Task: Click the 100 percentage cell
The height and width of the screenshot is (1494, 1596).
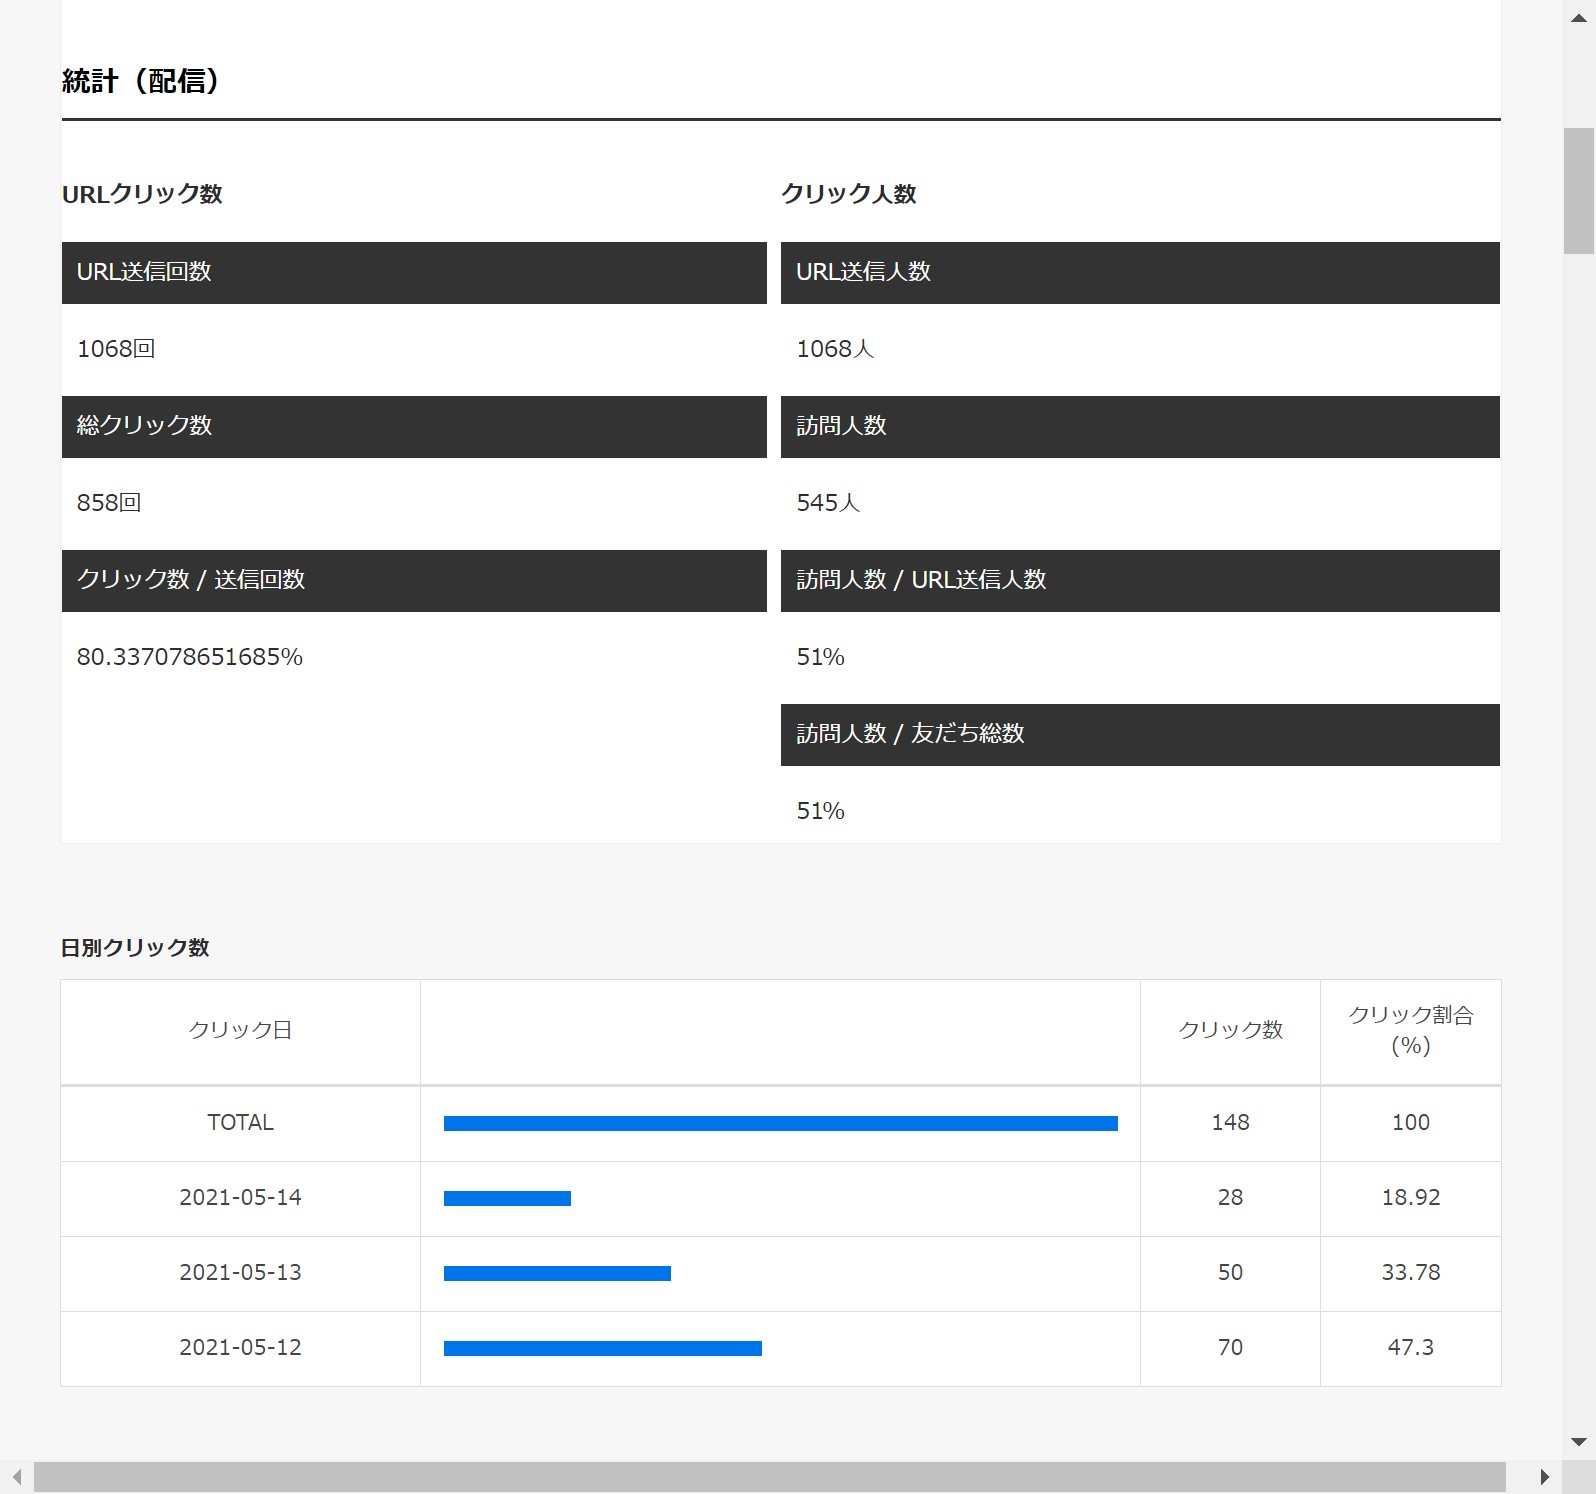Action: (1411, 1123)
